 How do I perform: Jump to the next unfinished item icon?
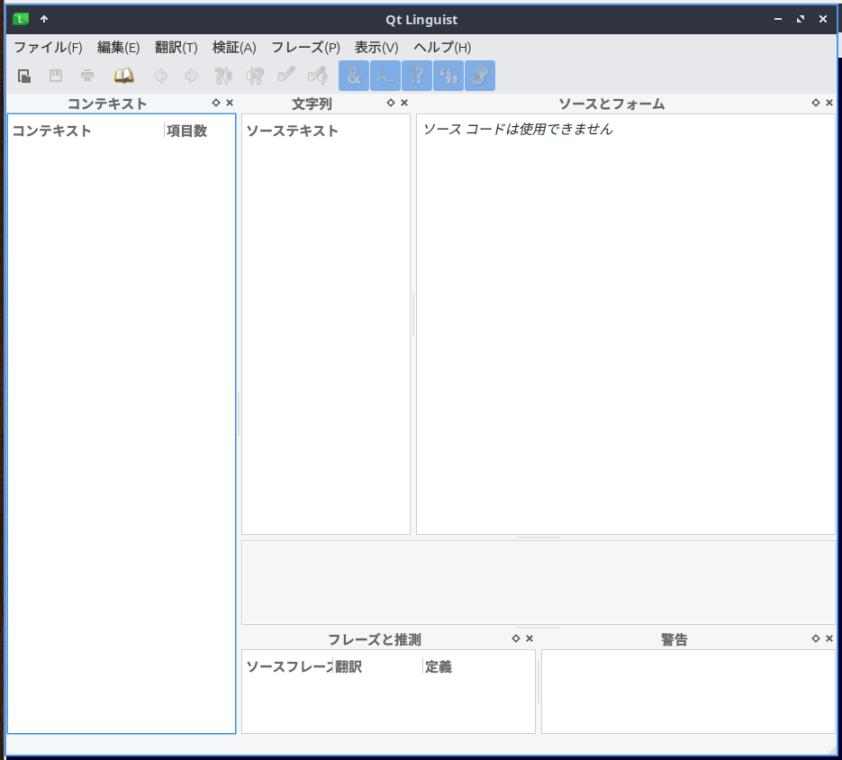255,76
